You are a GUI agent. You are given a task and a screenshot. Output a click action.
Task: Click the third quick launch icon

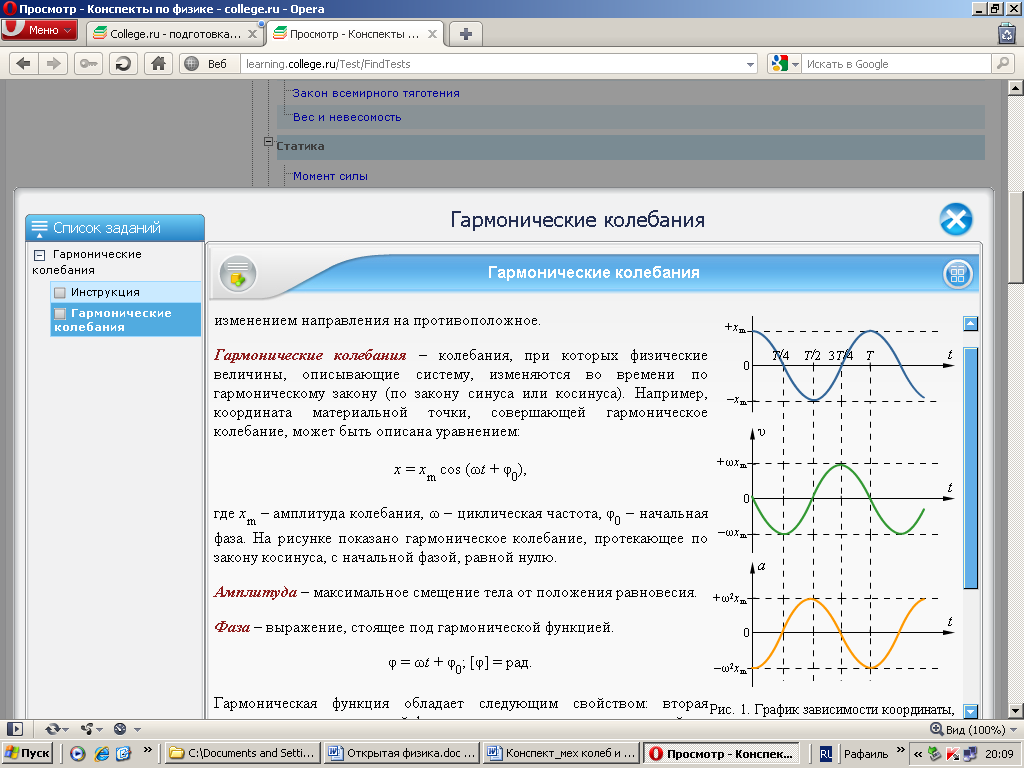(x=123, y=754)
